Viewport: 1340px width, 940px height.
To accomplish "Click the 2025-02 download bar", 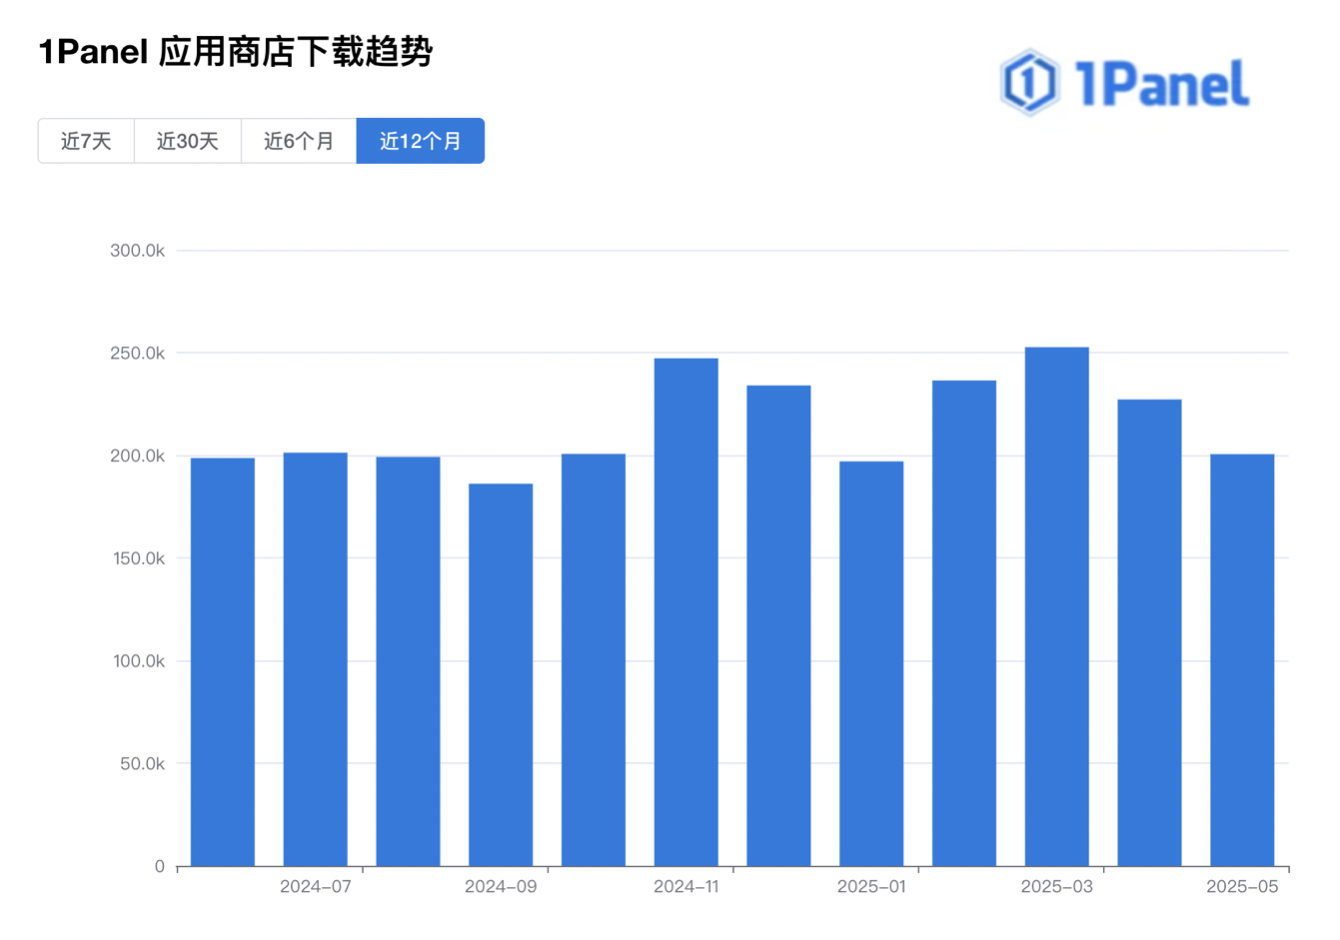I will (964, 623).
